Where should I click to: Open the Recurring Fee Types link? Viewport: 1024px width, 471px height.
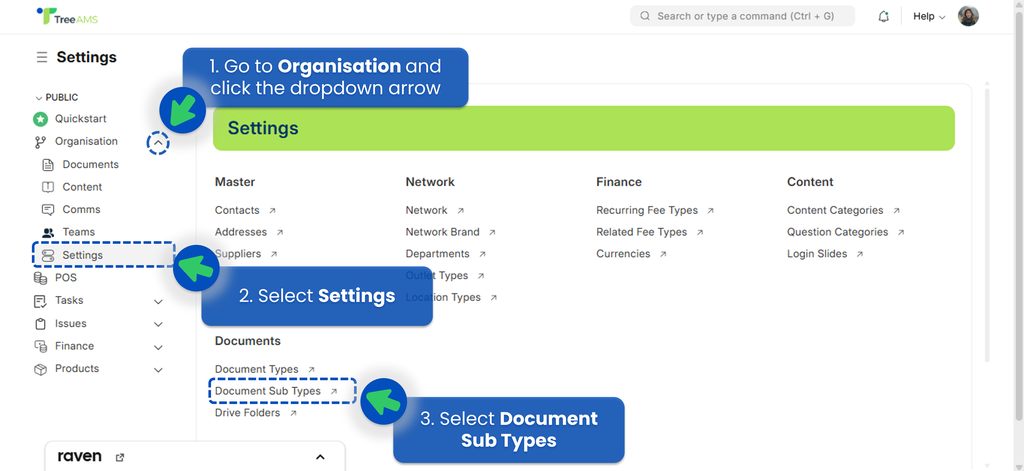coord(647,211)
